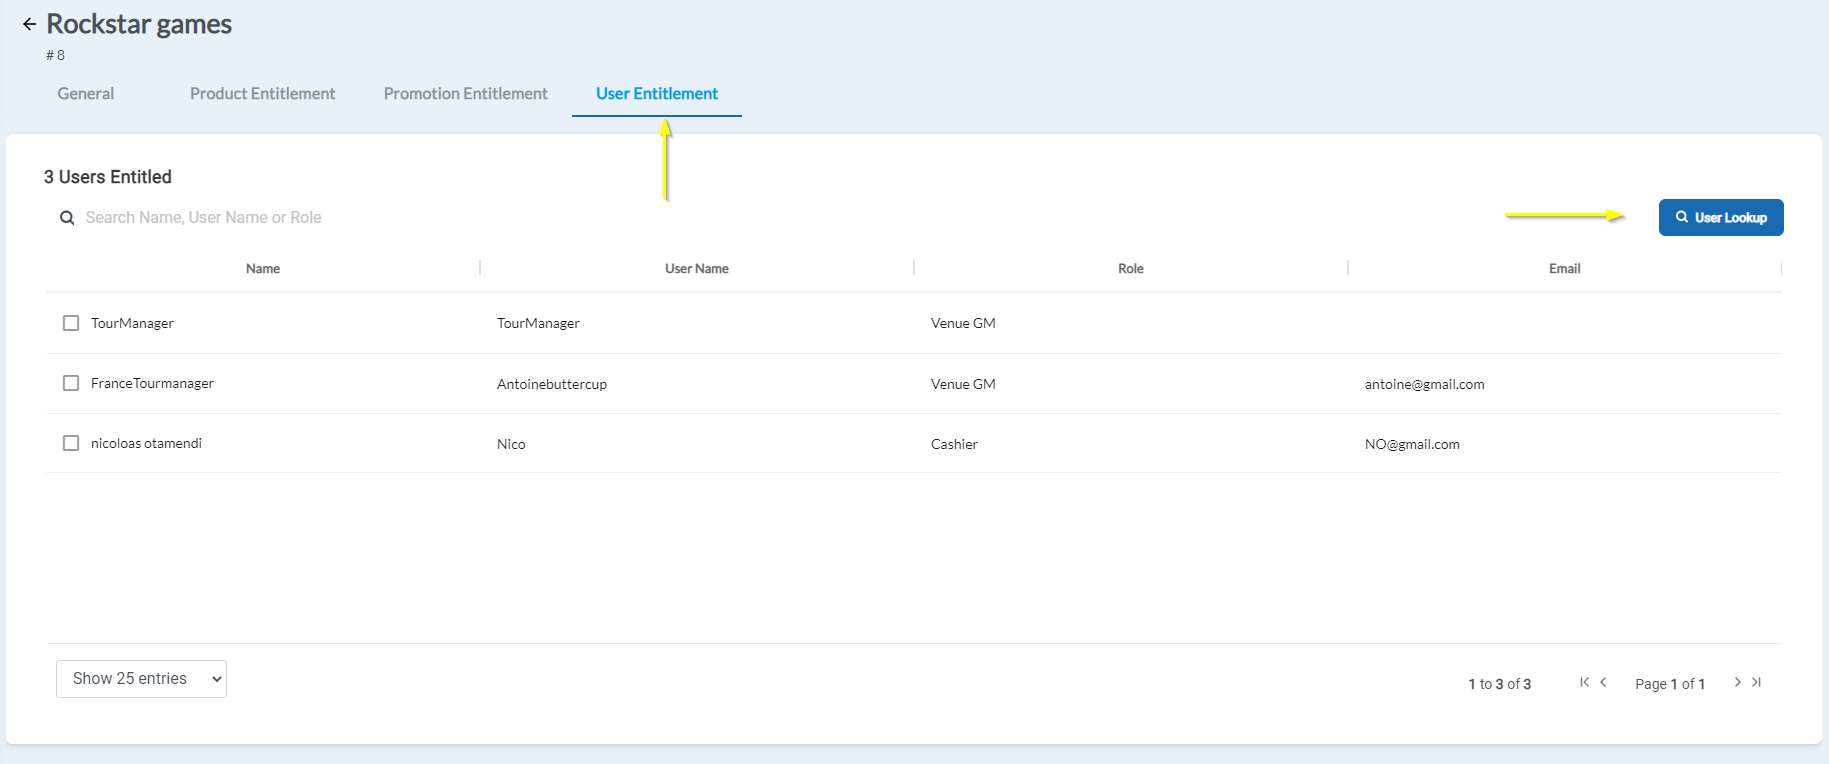Click the User Lookup button
Viewport: 1829px width, 764px height.
[x=1721, y=218]
